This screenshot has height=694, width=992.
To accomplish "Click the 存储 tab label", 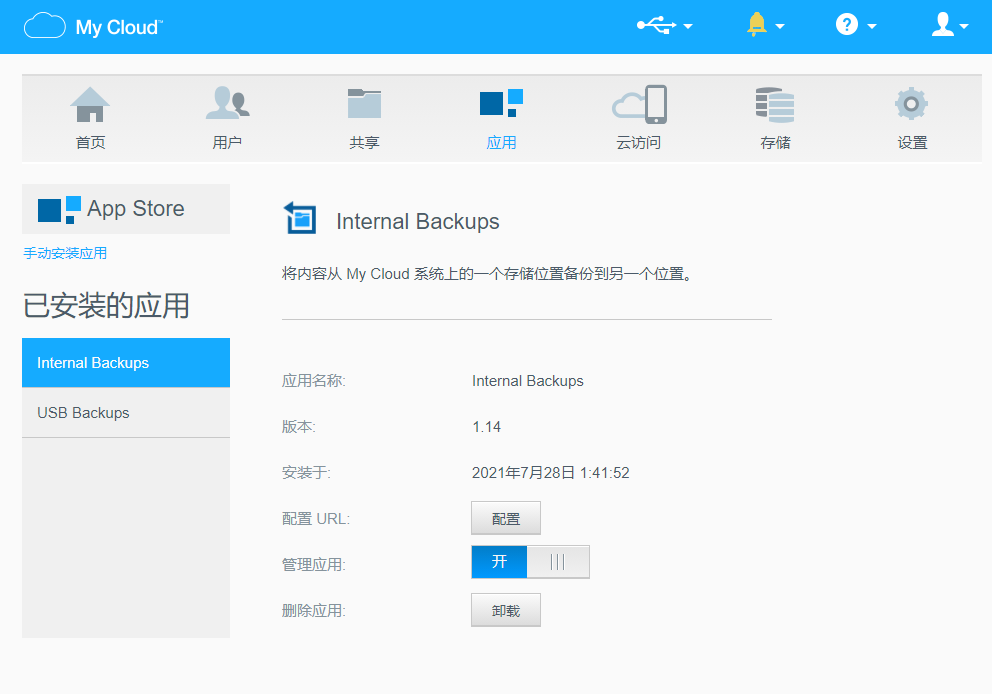I will pyautogui.click(x=776, y=142).
